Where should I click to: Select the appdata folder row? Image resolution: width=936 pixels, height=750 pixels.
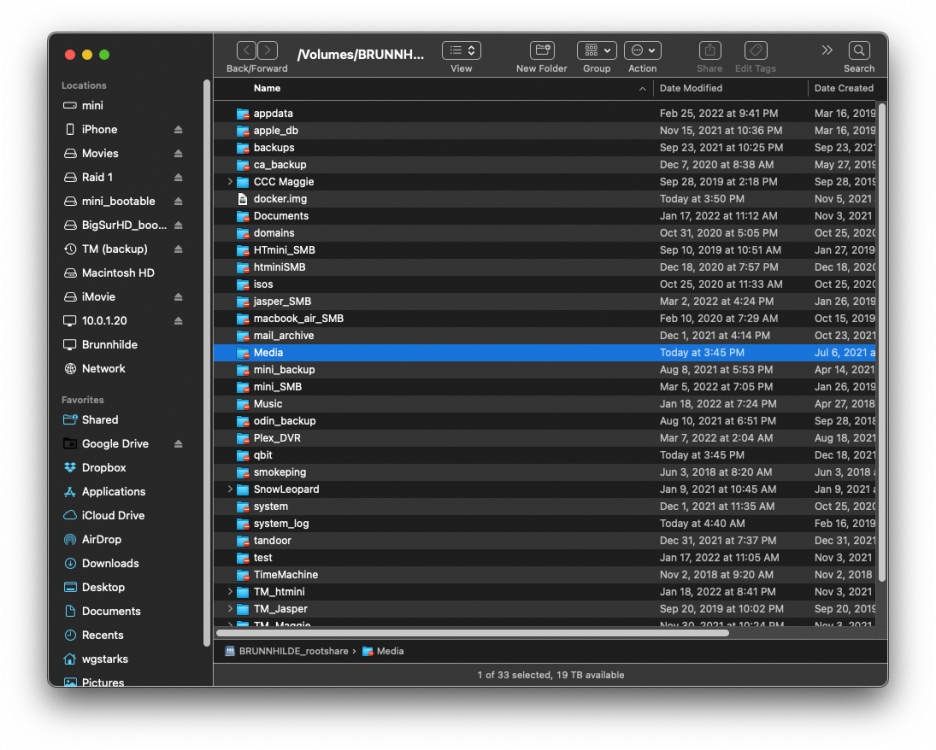pos(544,113)
